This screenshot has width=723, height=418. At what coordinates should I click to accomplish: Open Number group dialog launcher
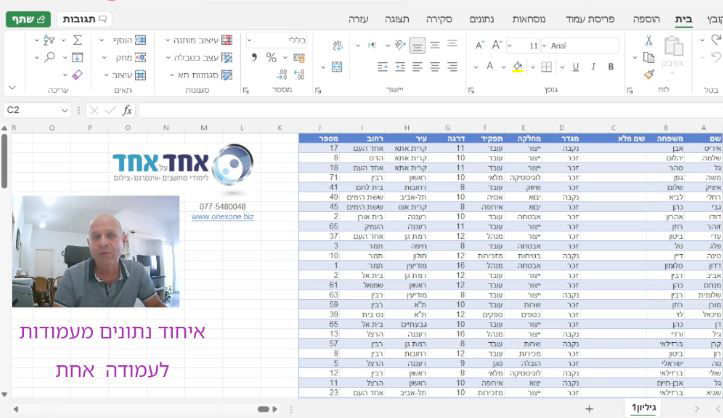(245, 90)
